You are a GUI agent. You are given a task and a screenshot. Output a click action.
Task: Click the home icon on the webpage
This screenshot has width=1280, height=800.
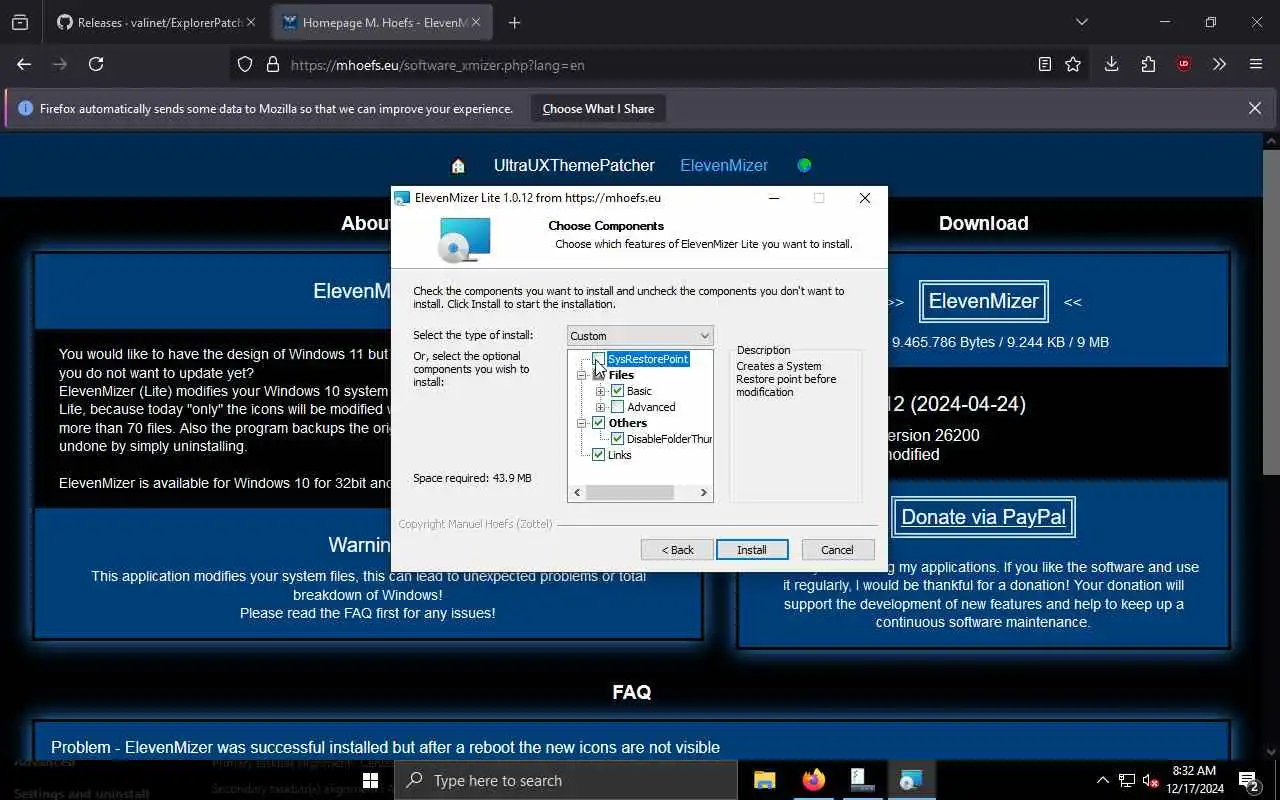[x=458, y=166]
